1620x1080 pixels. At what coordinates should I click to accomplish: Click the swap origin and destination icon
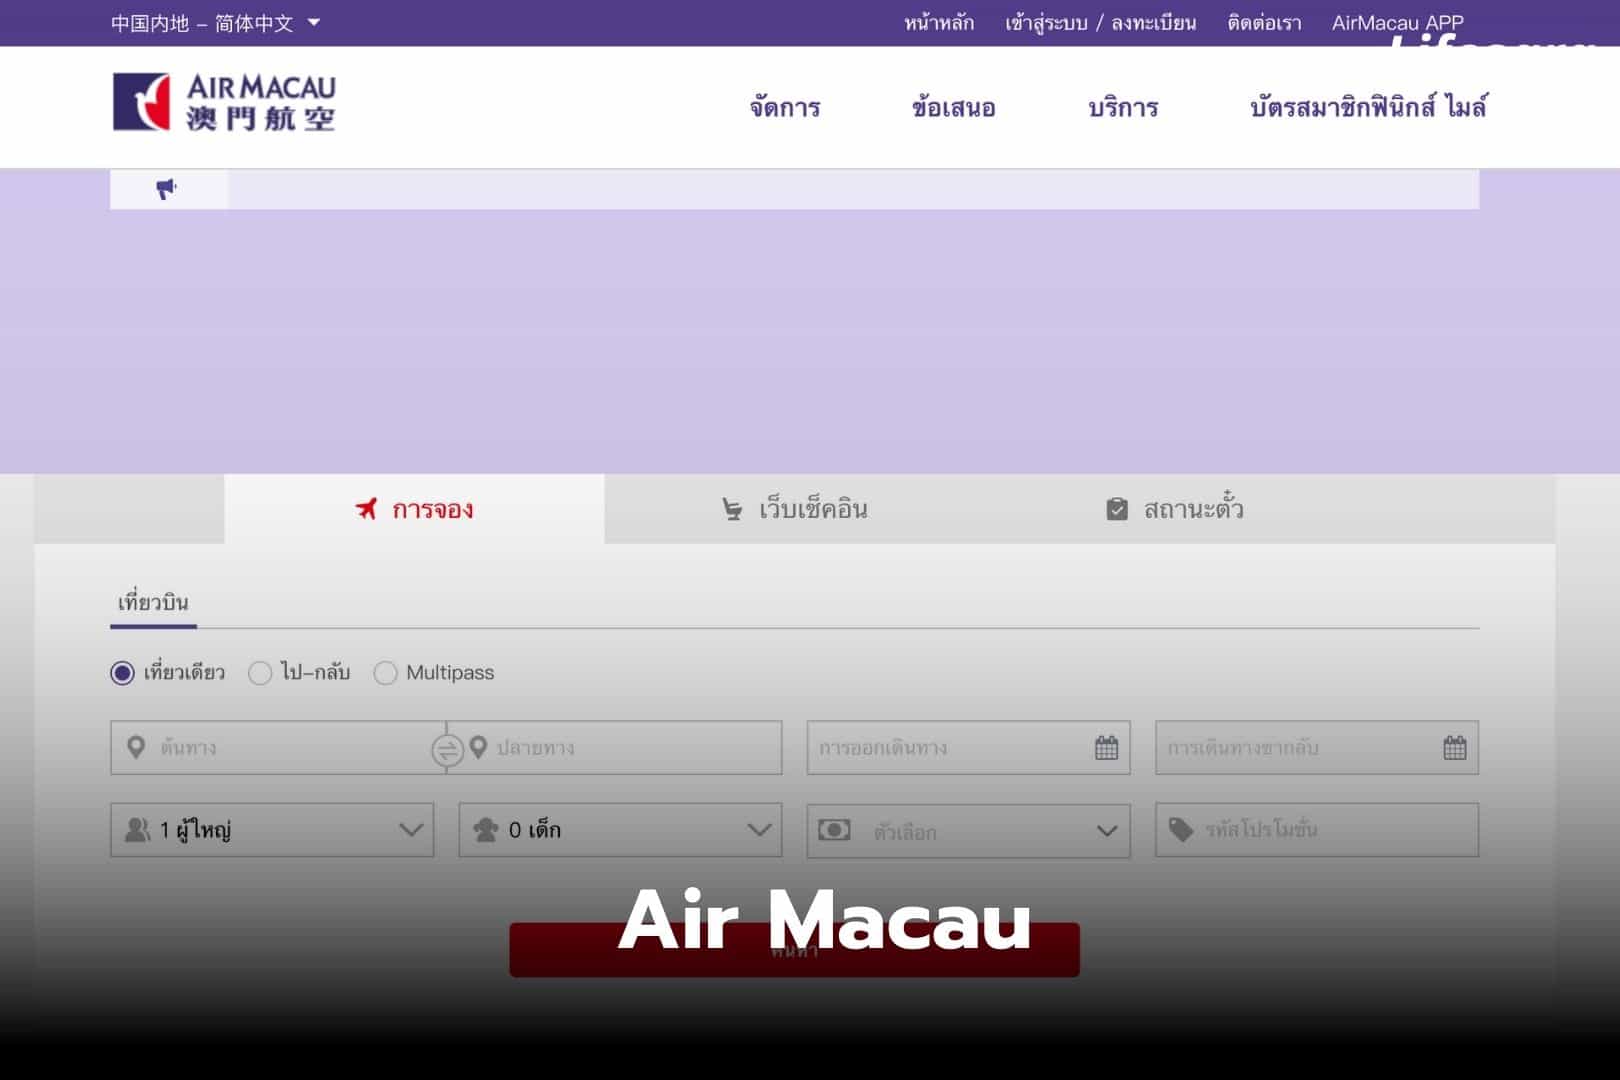point(446,749)
